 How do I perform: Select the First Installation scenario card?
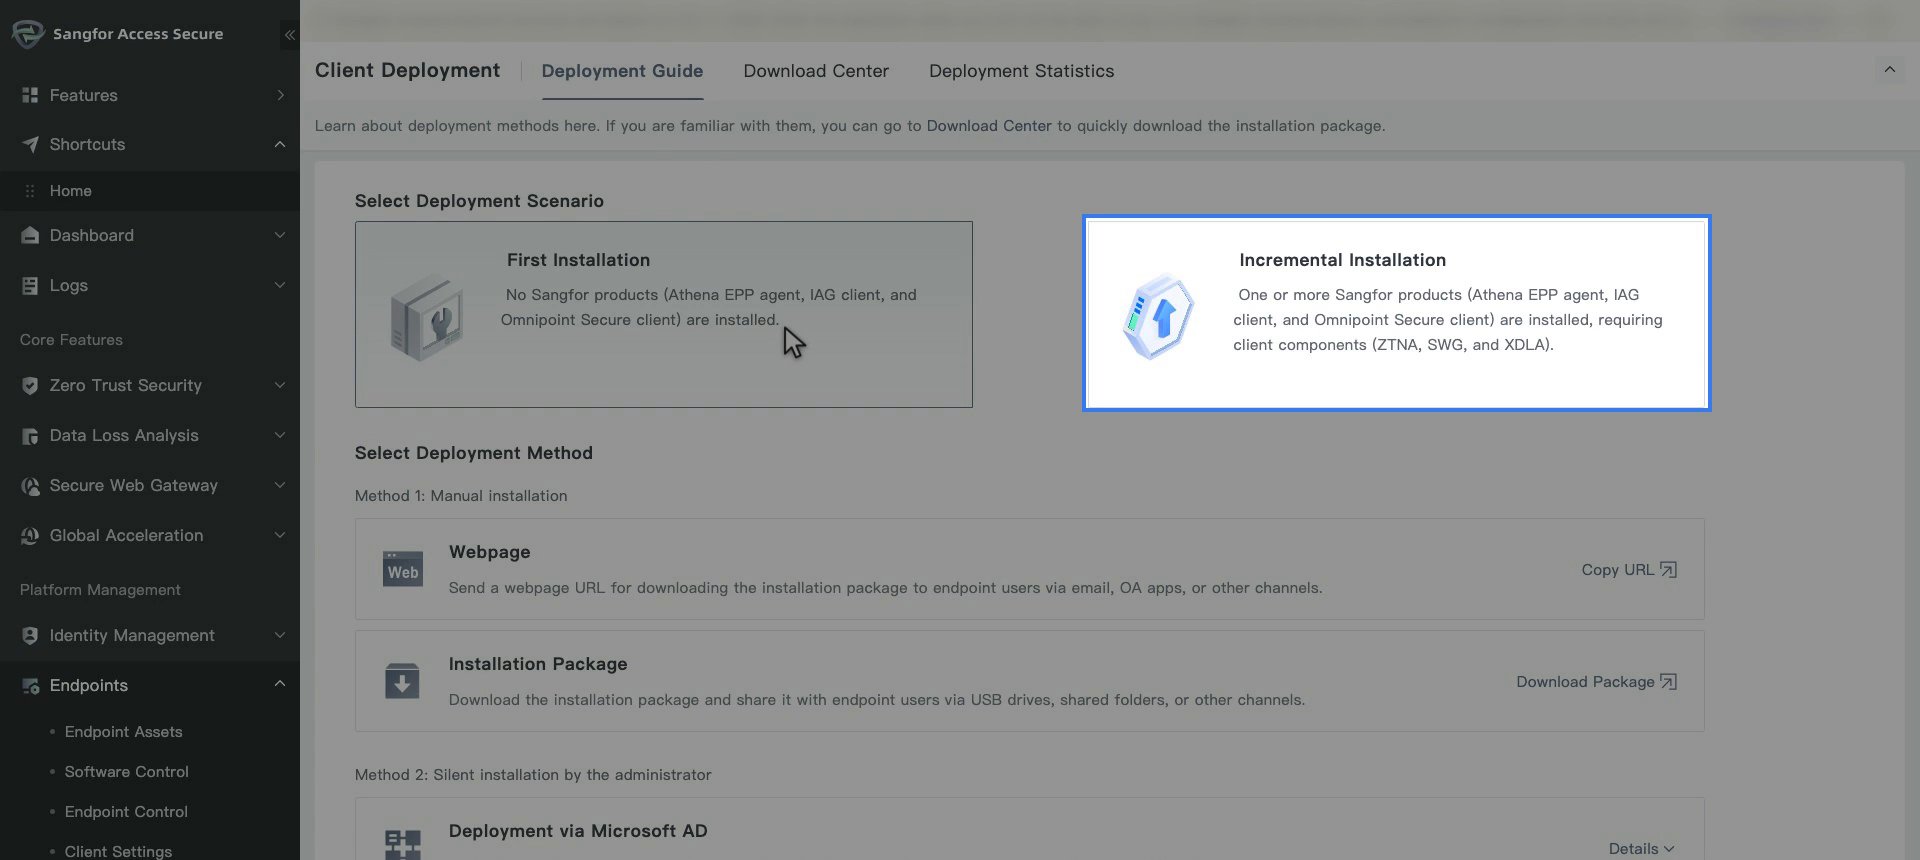(663, 314)
